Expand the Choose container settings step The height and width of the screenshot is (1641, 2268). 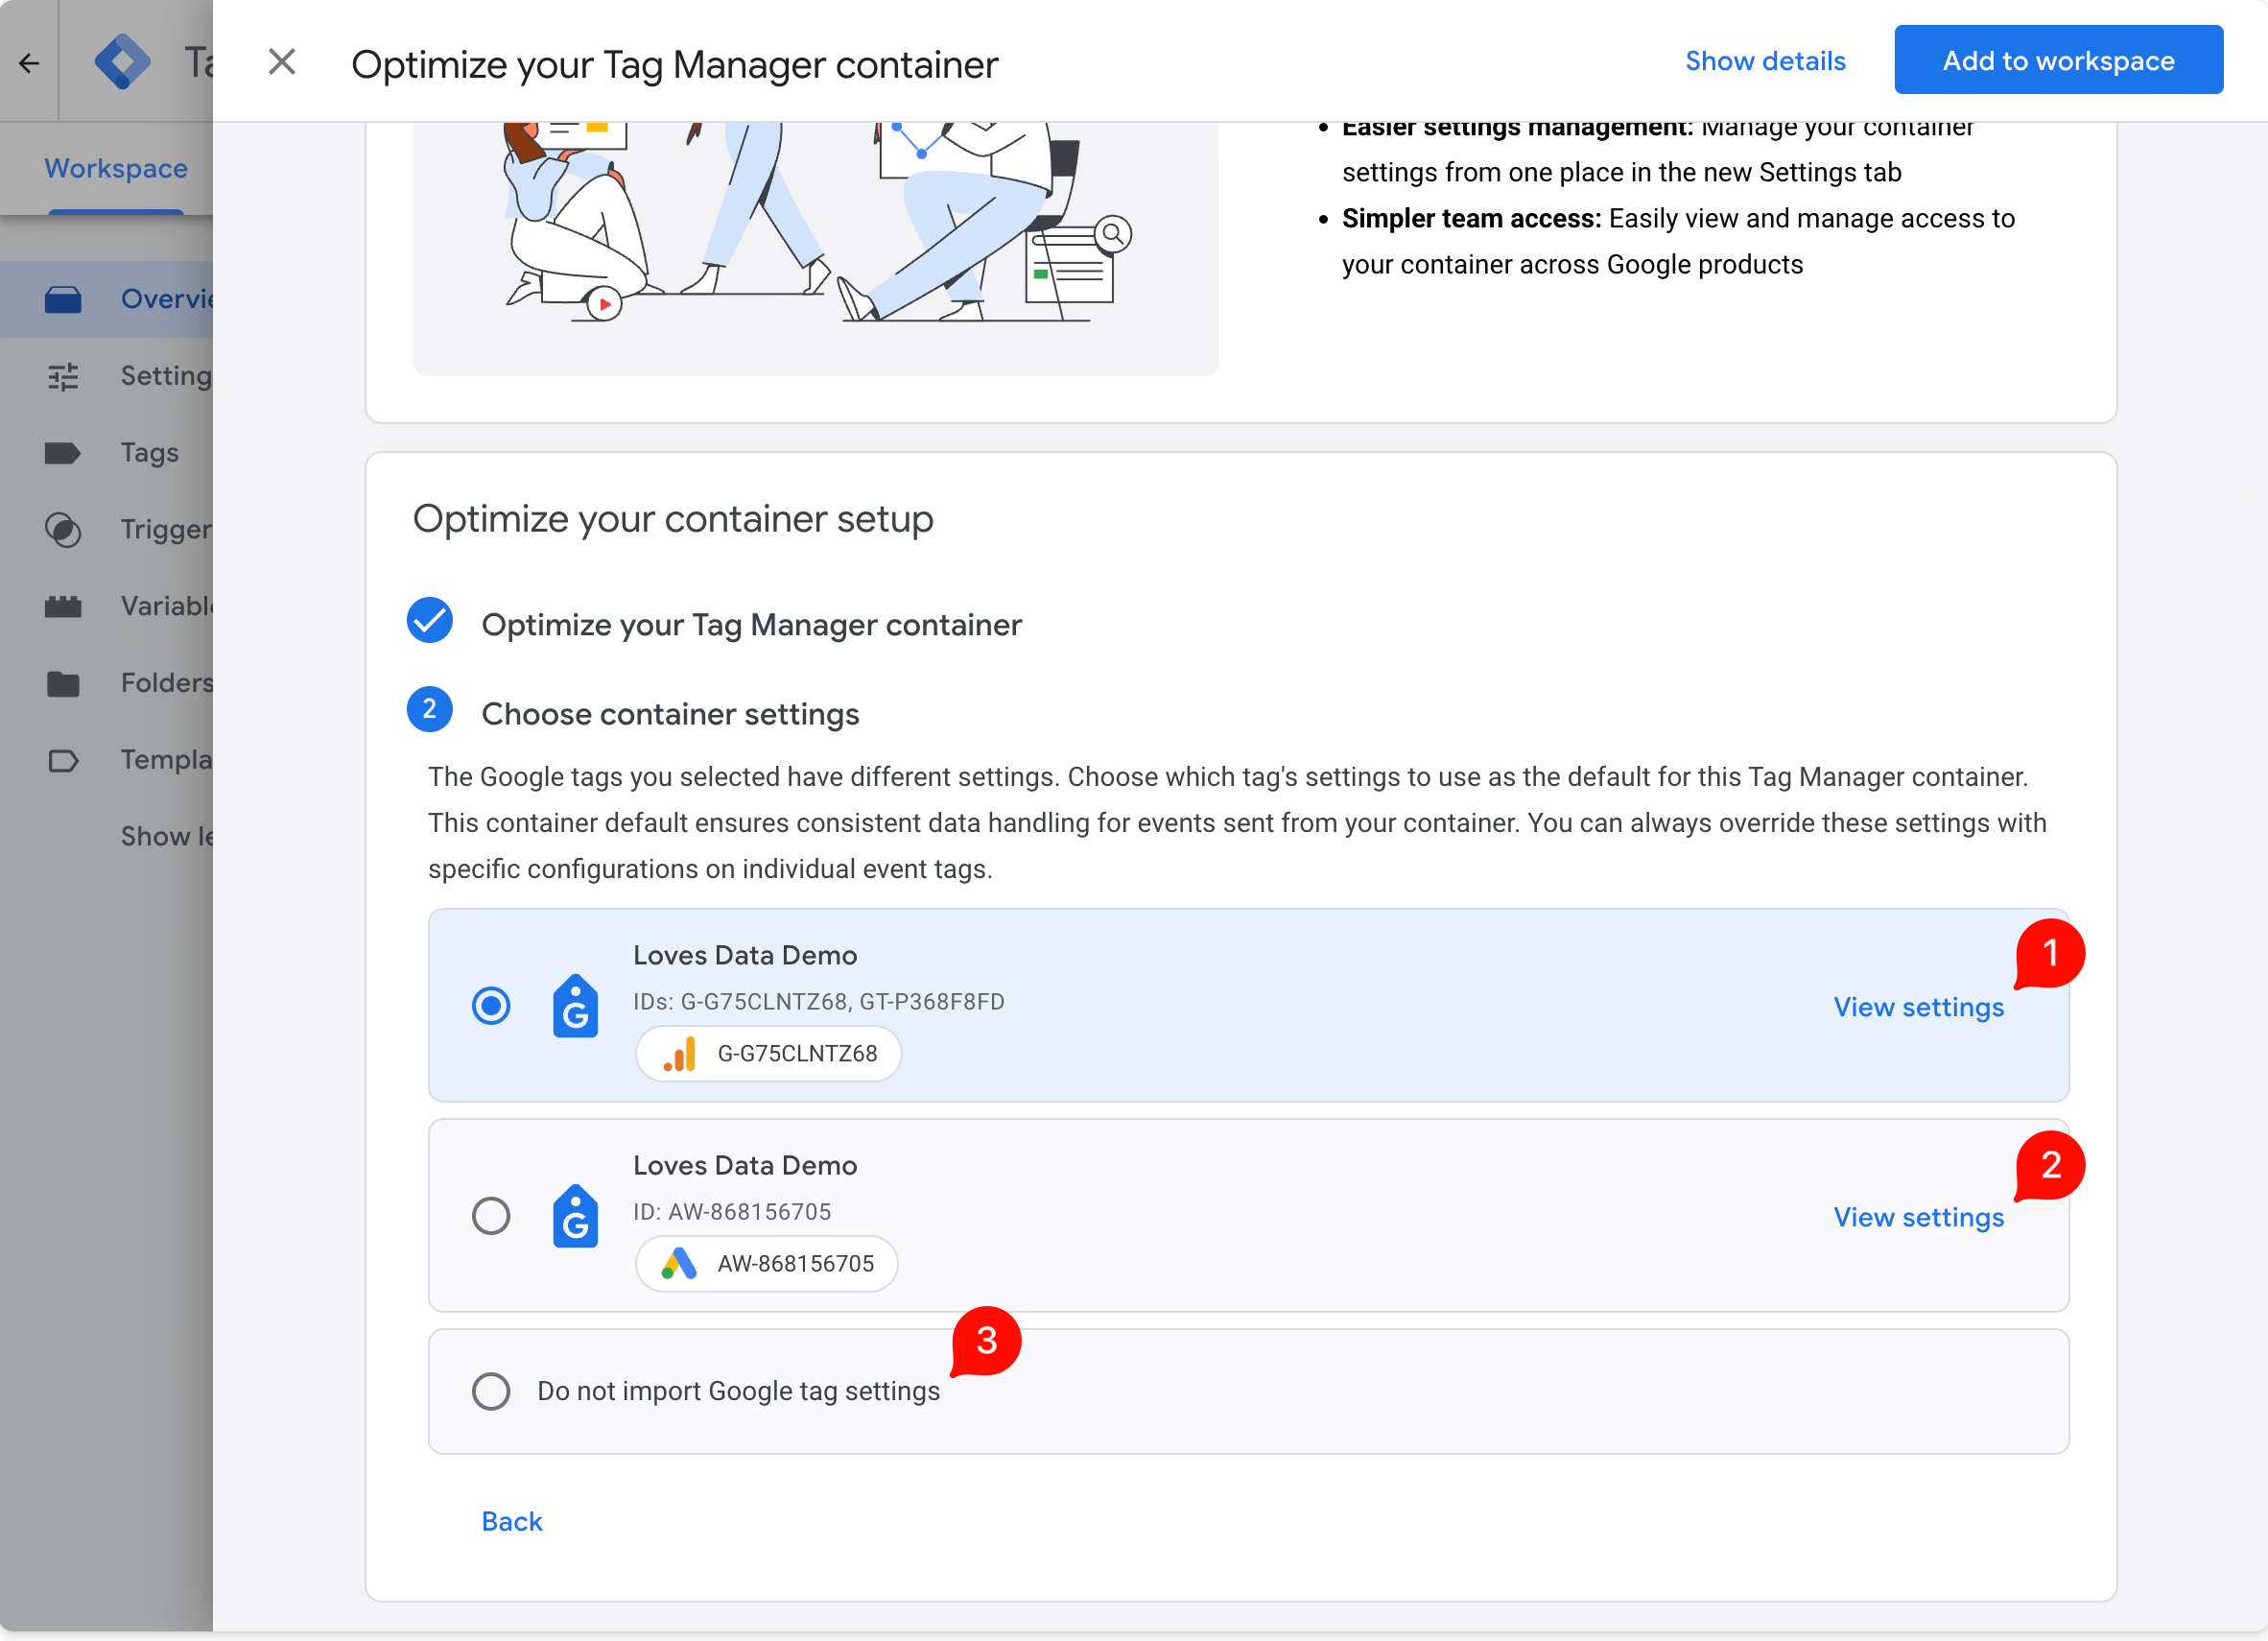(x=670, y=714)
